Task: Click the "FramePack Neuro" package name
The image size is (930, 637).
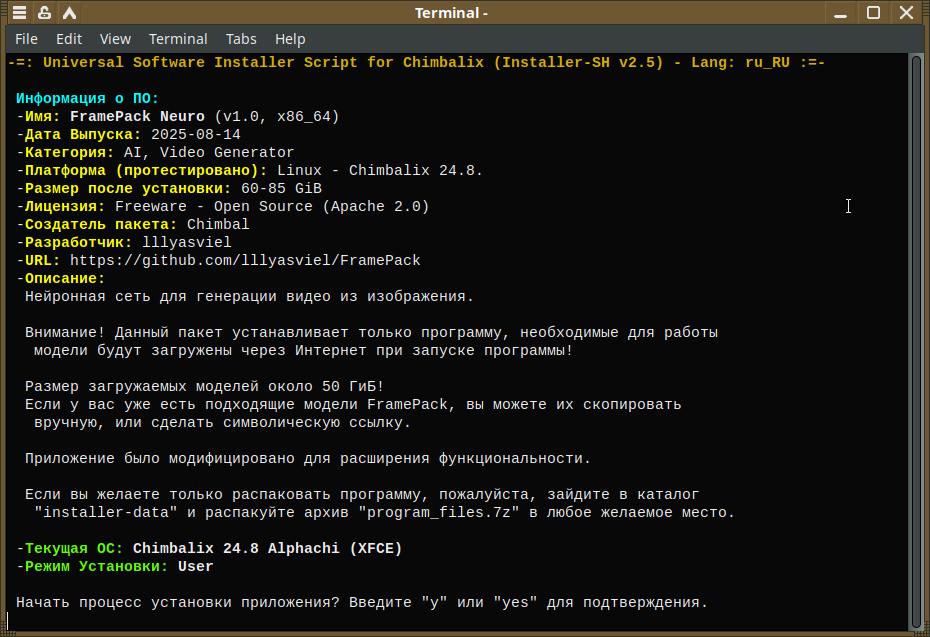Action: point(137,117)
